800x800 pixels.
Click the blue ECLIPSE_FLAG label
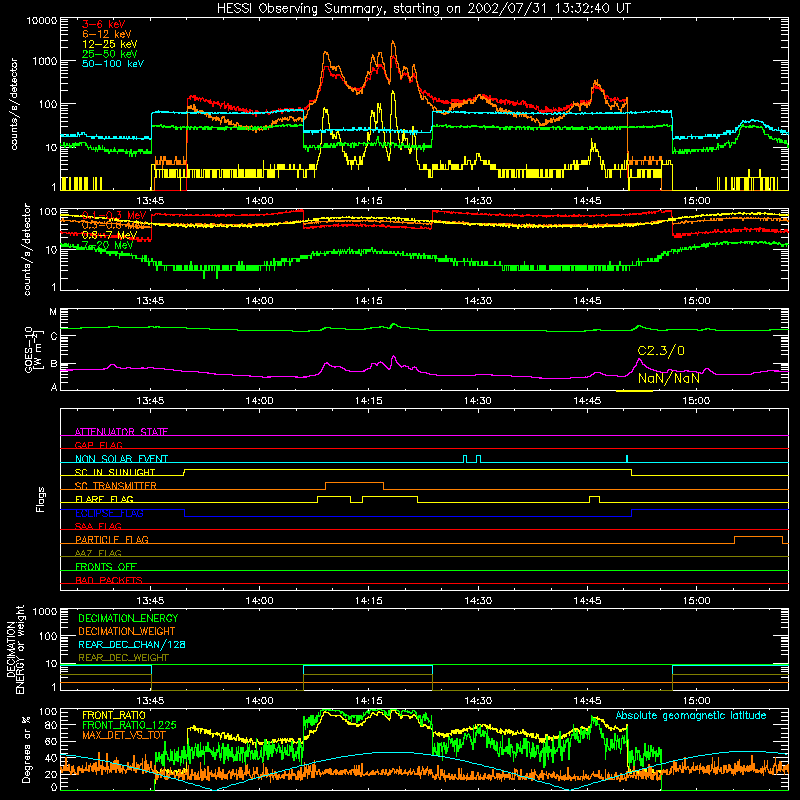click(109, 513)
